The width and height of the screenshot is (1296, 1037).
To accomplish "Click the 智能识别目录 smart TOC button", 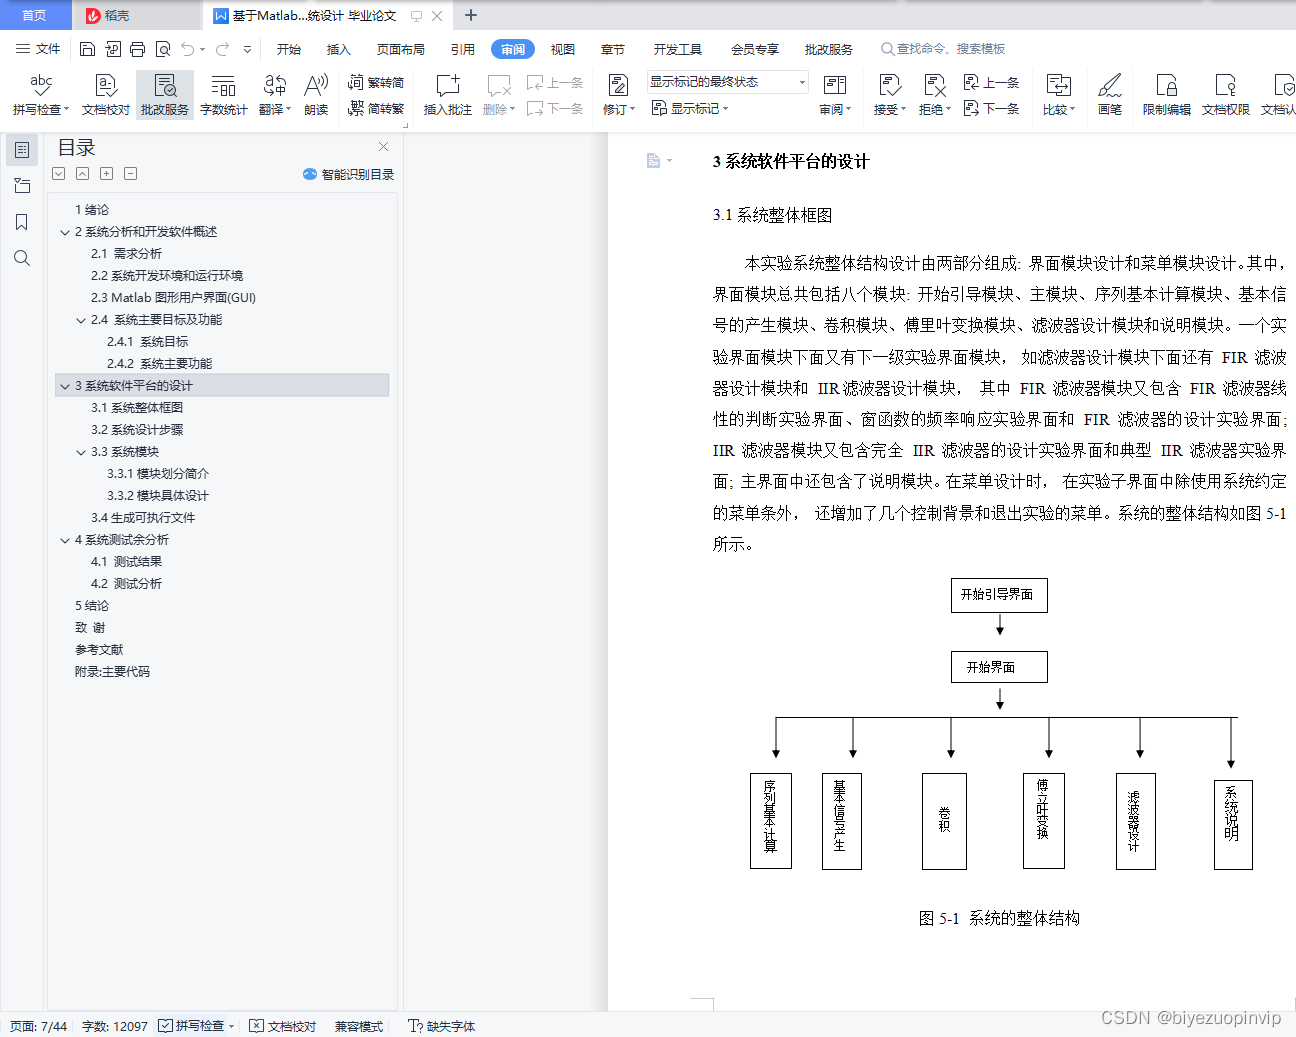I will pyautogui.click(x=349, y=174).
